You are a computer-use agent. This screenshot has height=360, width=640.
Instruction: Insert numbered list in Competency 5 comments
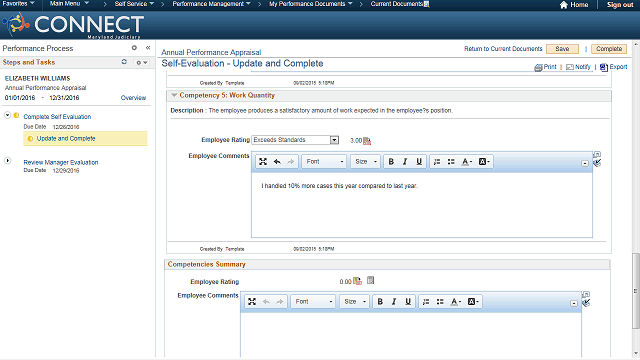(x=437, y=162)
